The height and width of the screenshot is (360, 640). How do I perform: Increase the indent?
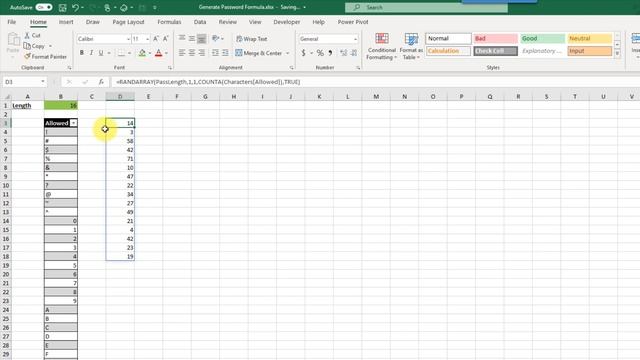tap(225, 53)
